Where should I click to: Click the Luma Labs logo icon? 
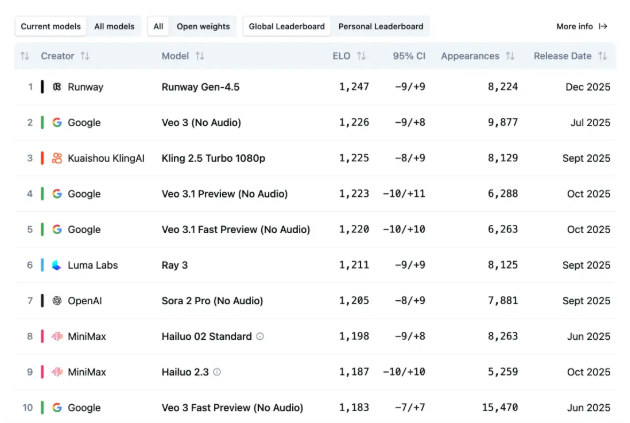[x=57, y=265]
